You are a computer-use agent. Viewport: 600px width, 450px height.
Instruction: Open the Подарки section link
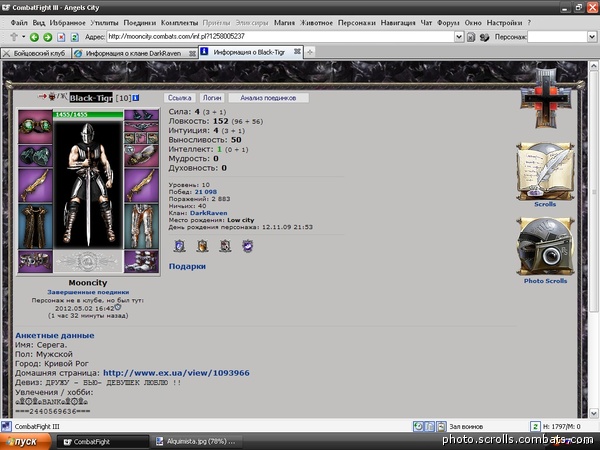pos(187,266)
